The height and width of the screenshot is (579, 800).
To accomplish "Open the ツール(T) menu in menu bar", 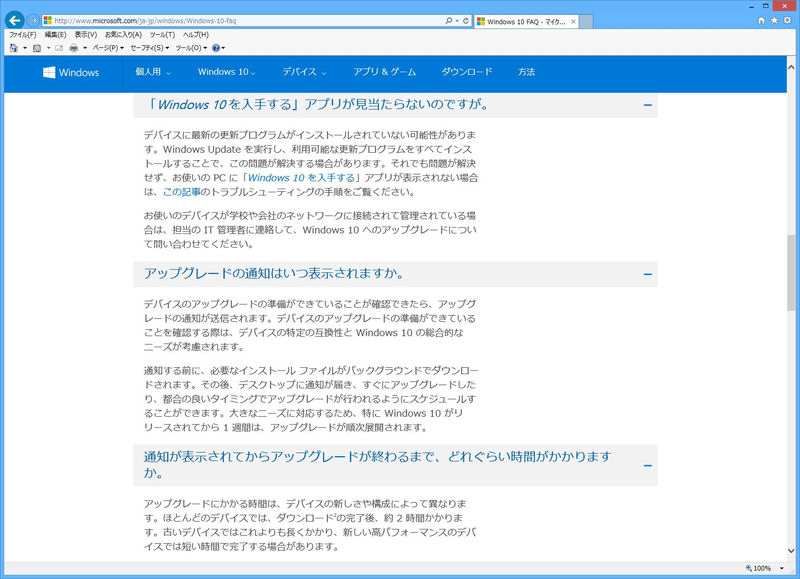I will coord(162,35).
